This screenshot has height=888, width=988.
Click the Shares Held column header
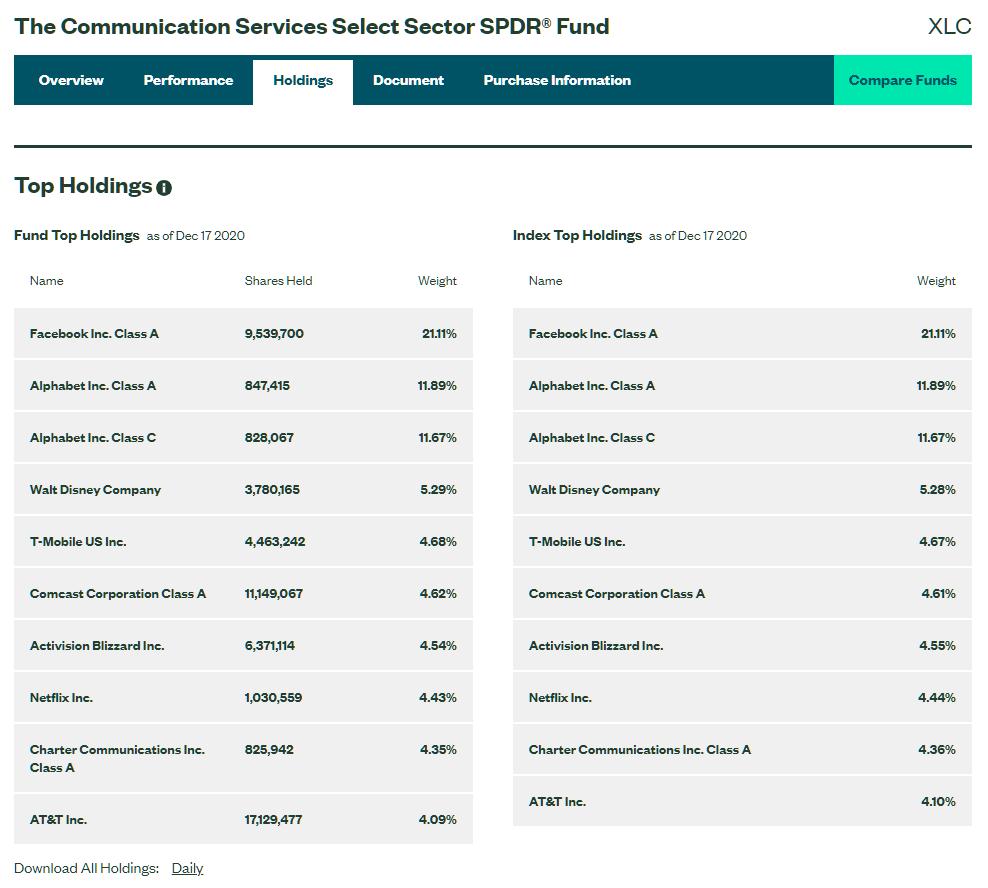pyautogui.click(x=278, y=281)
